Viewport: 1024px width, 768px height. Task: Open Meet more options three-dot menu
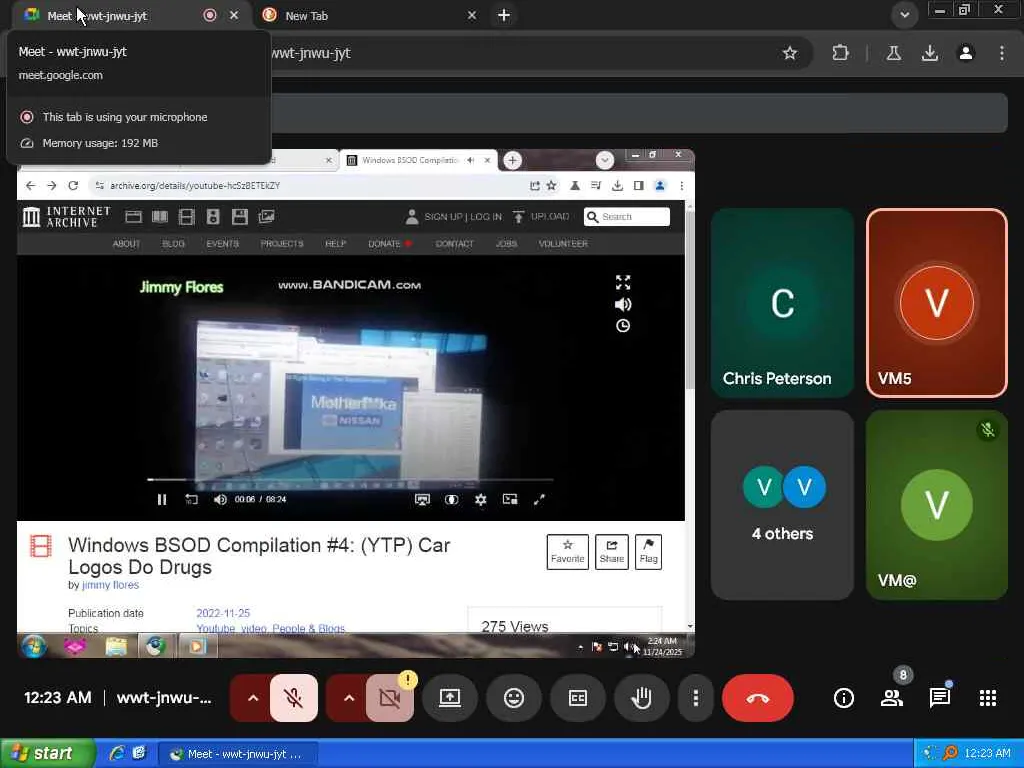(696, 698)
